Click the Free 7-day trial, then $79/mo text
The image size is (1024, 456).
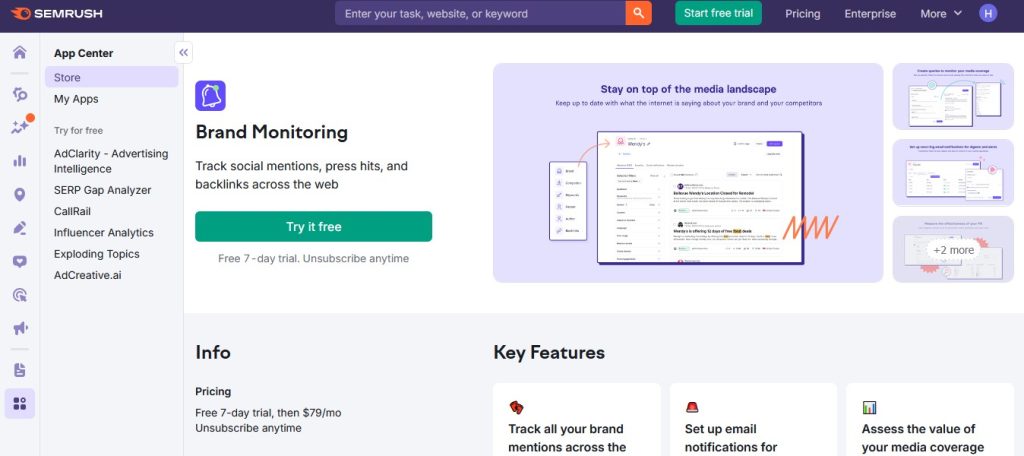pyautogui.click(x=268, y=413)
